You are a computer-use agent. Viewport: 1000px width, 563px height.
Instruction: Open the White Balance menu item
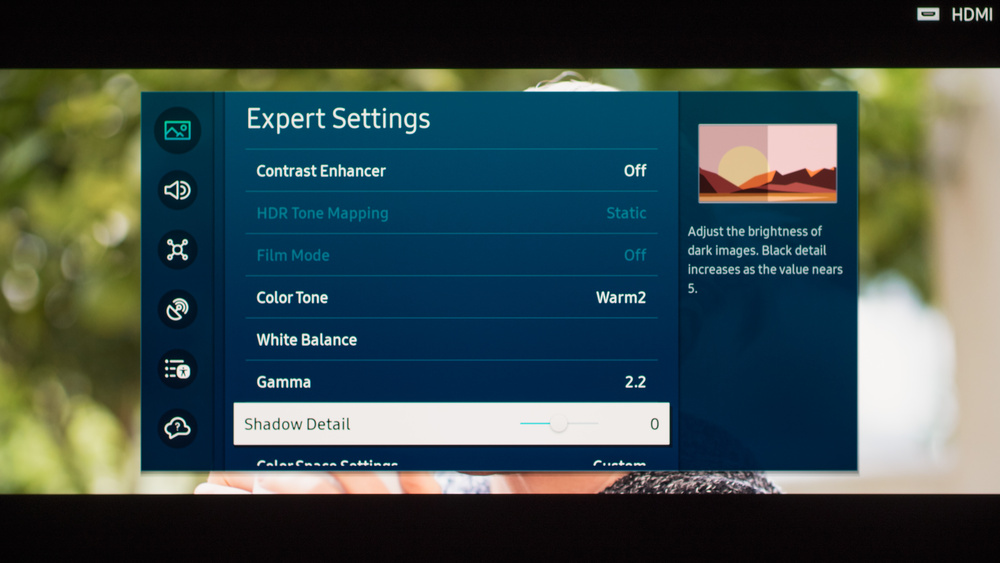(306, 340)
